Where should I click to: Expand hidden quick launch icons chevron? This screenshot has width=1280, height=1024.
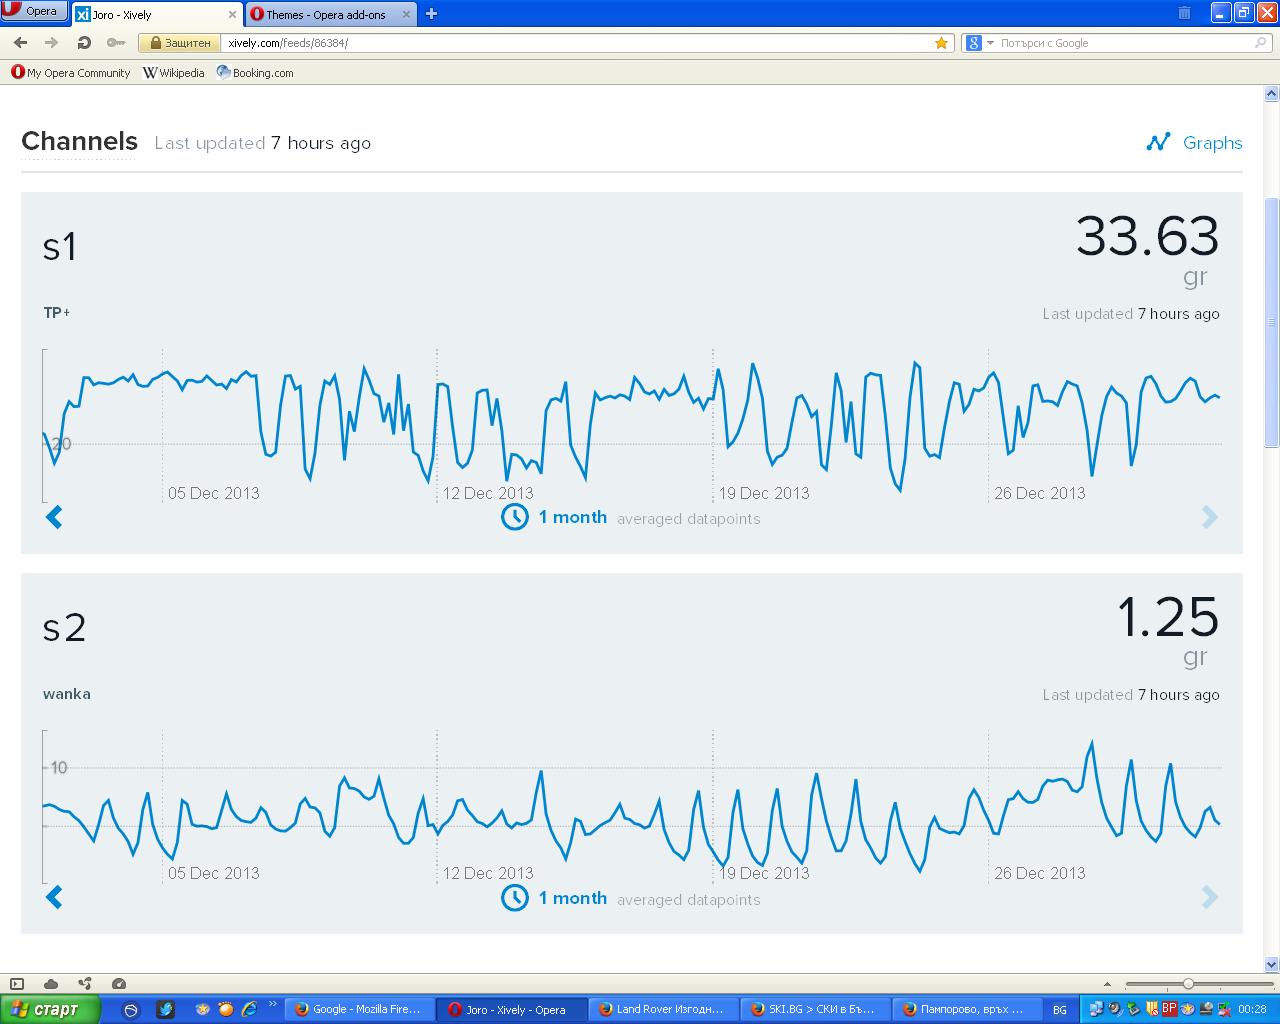coord(273,1005)
